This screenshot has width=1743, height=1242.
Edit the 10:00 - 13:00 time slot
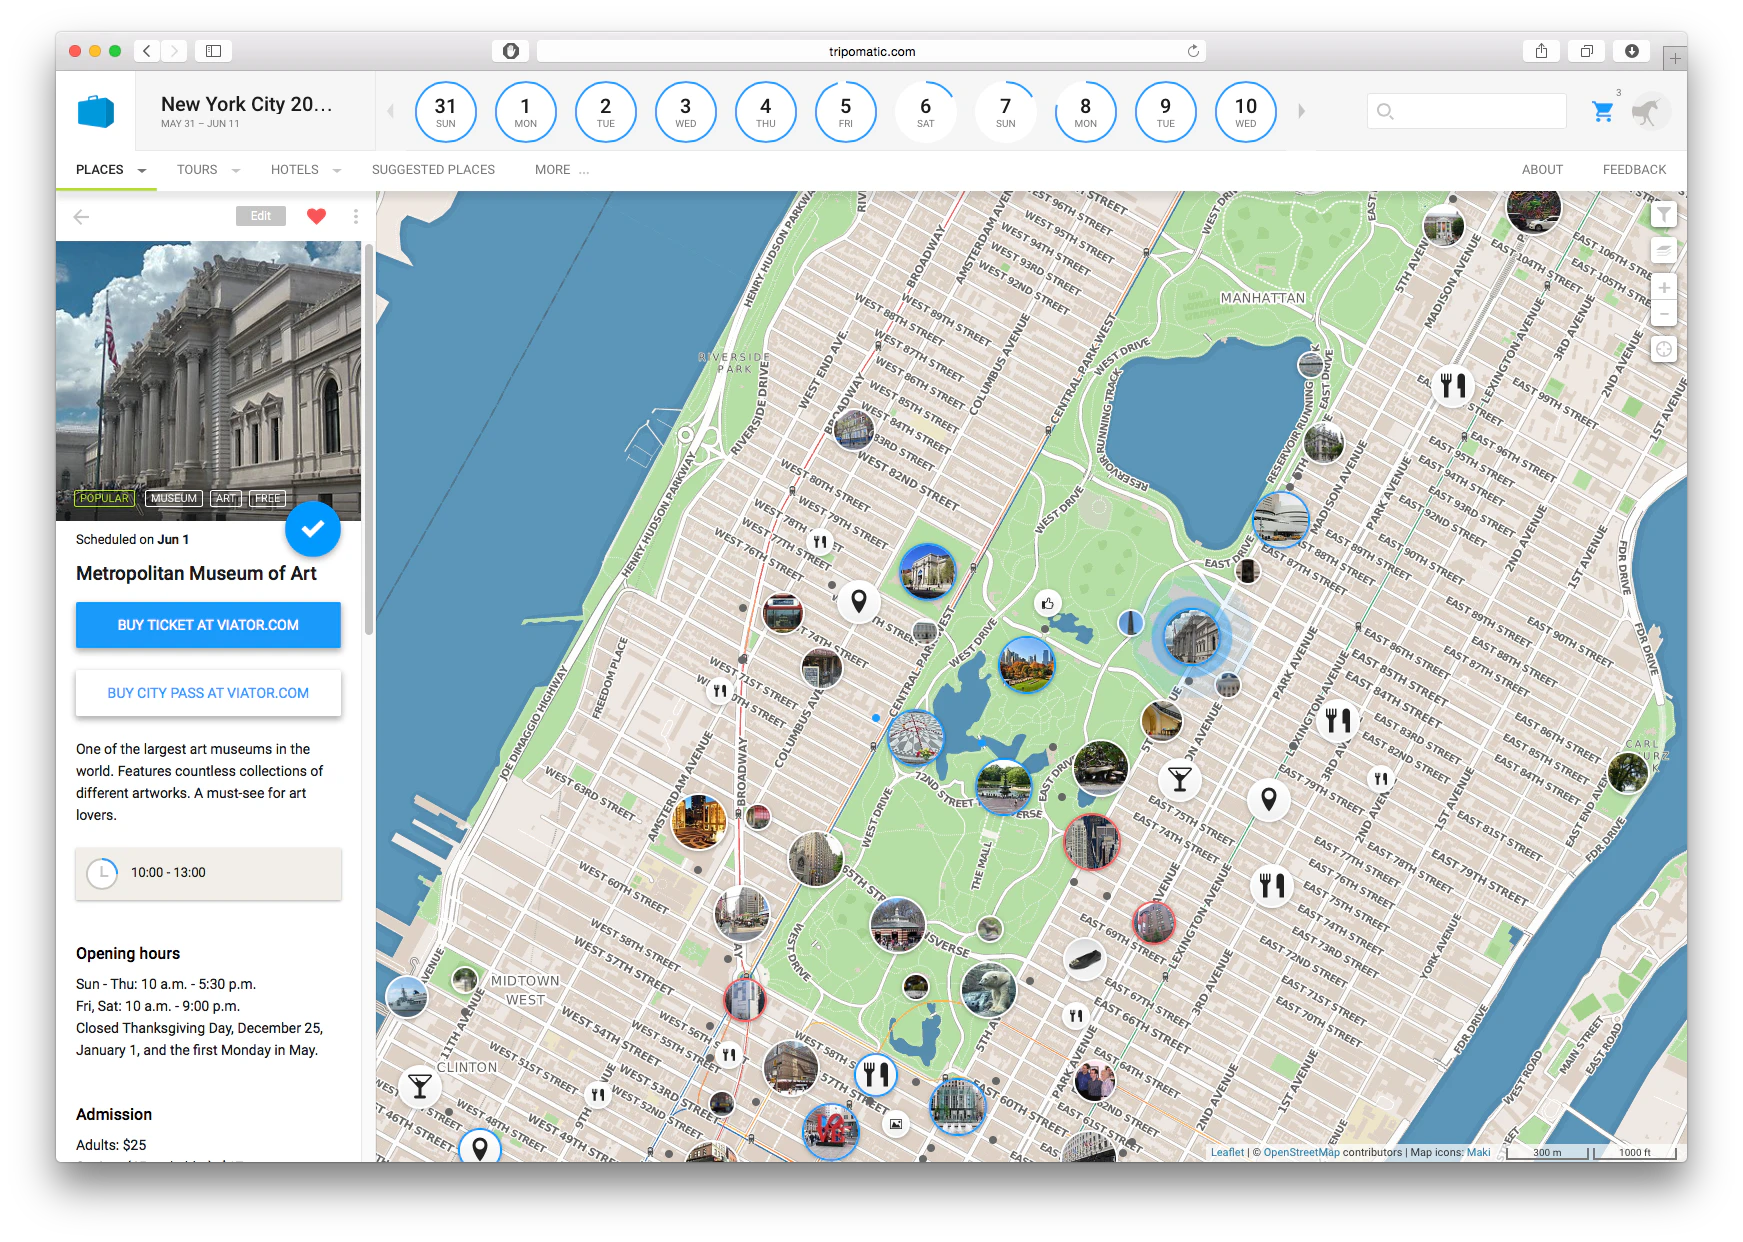pyautogui.click(x=208, y=873)
